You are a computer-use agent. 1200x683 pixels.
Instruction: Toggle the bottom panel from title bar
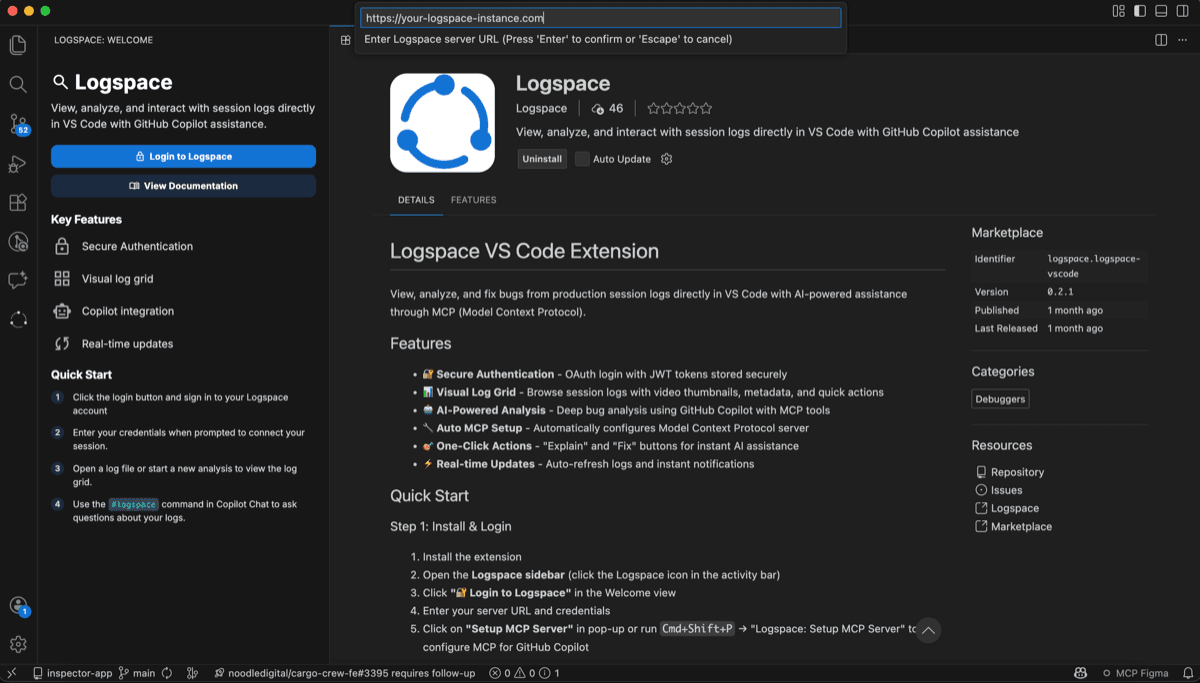point(1162,11)
